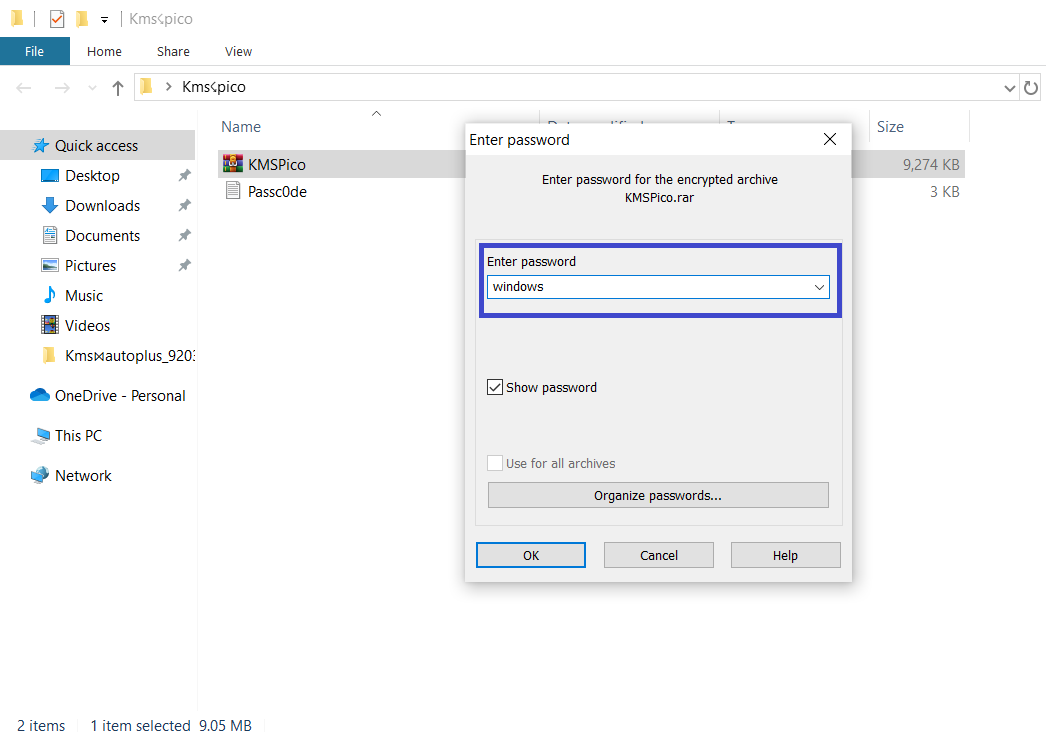Viewport: 1047px width, 740px height.
Task: Open the Recent locations dropdown arrow
Action: (x=92, y=87)
